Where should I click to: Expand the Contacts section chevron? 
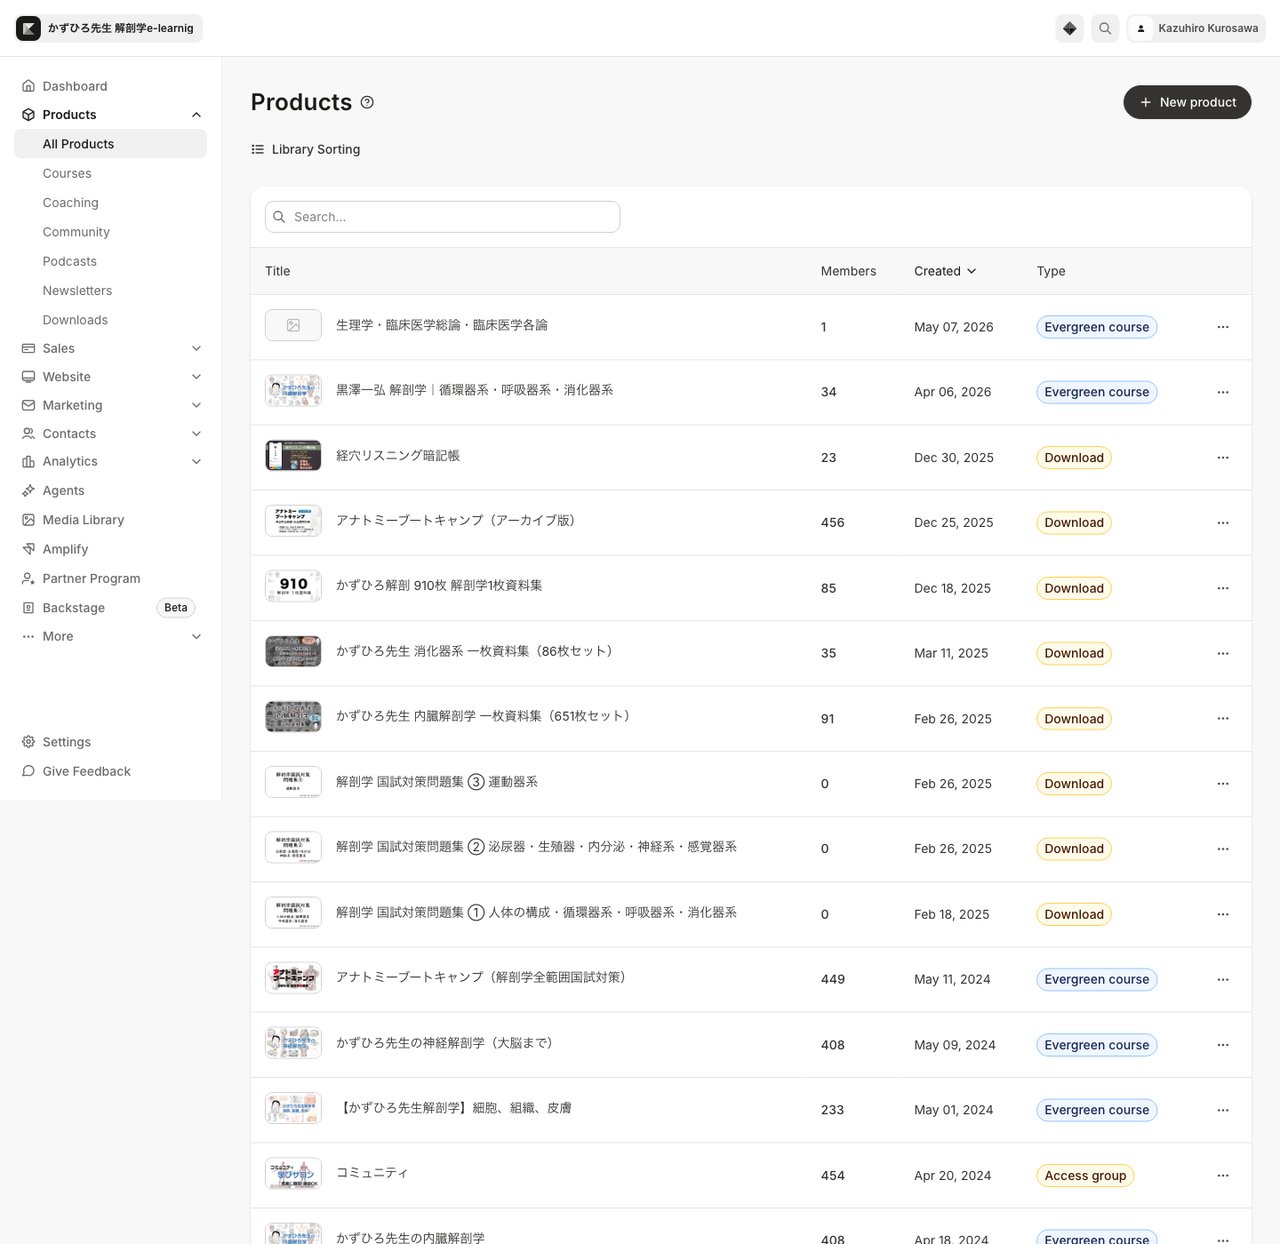click(196, 433)
